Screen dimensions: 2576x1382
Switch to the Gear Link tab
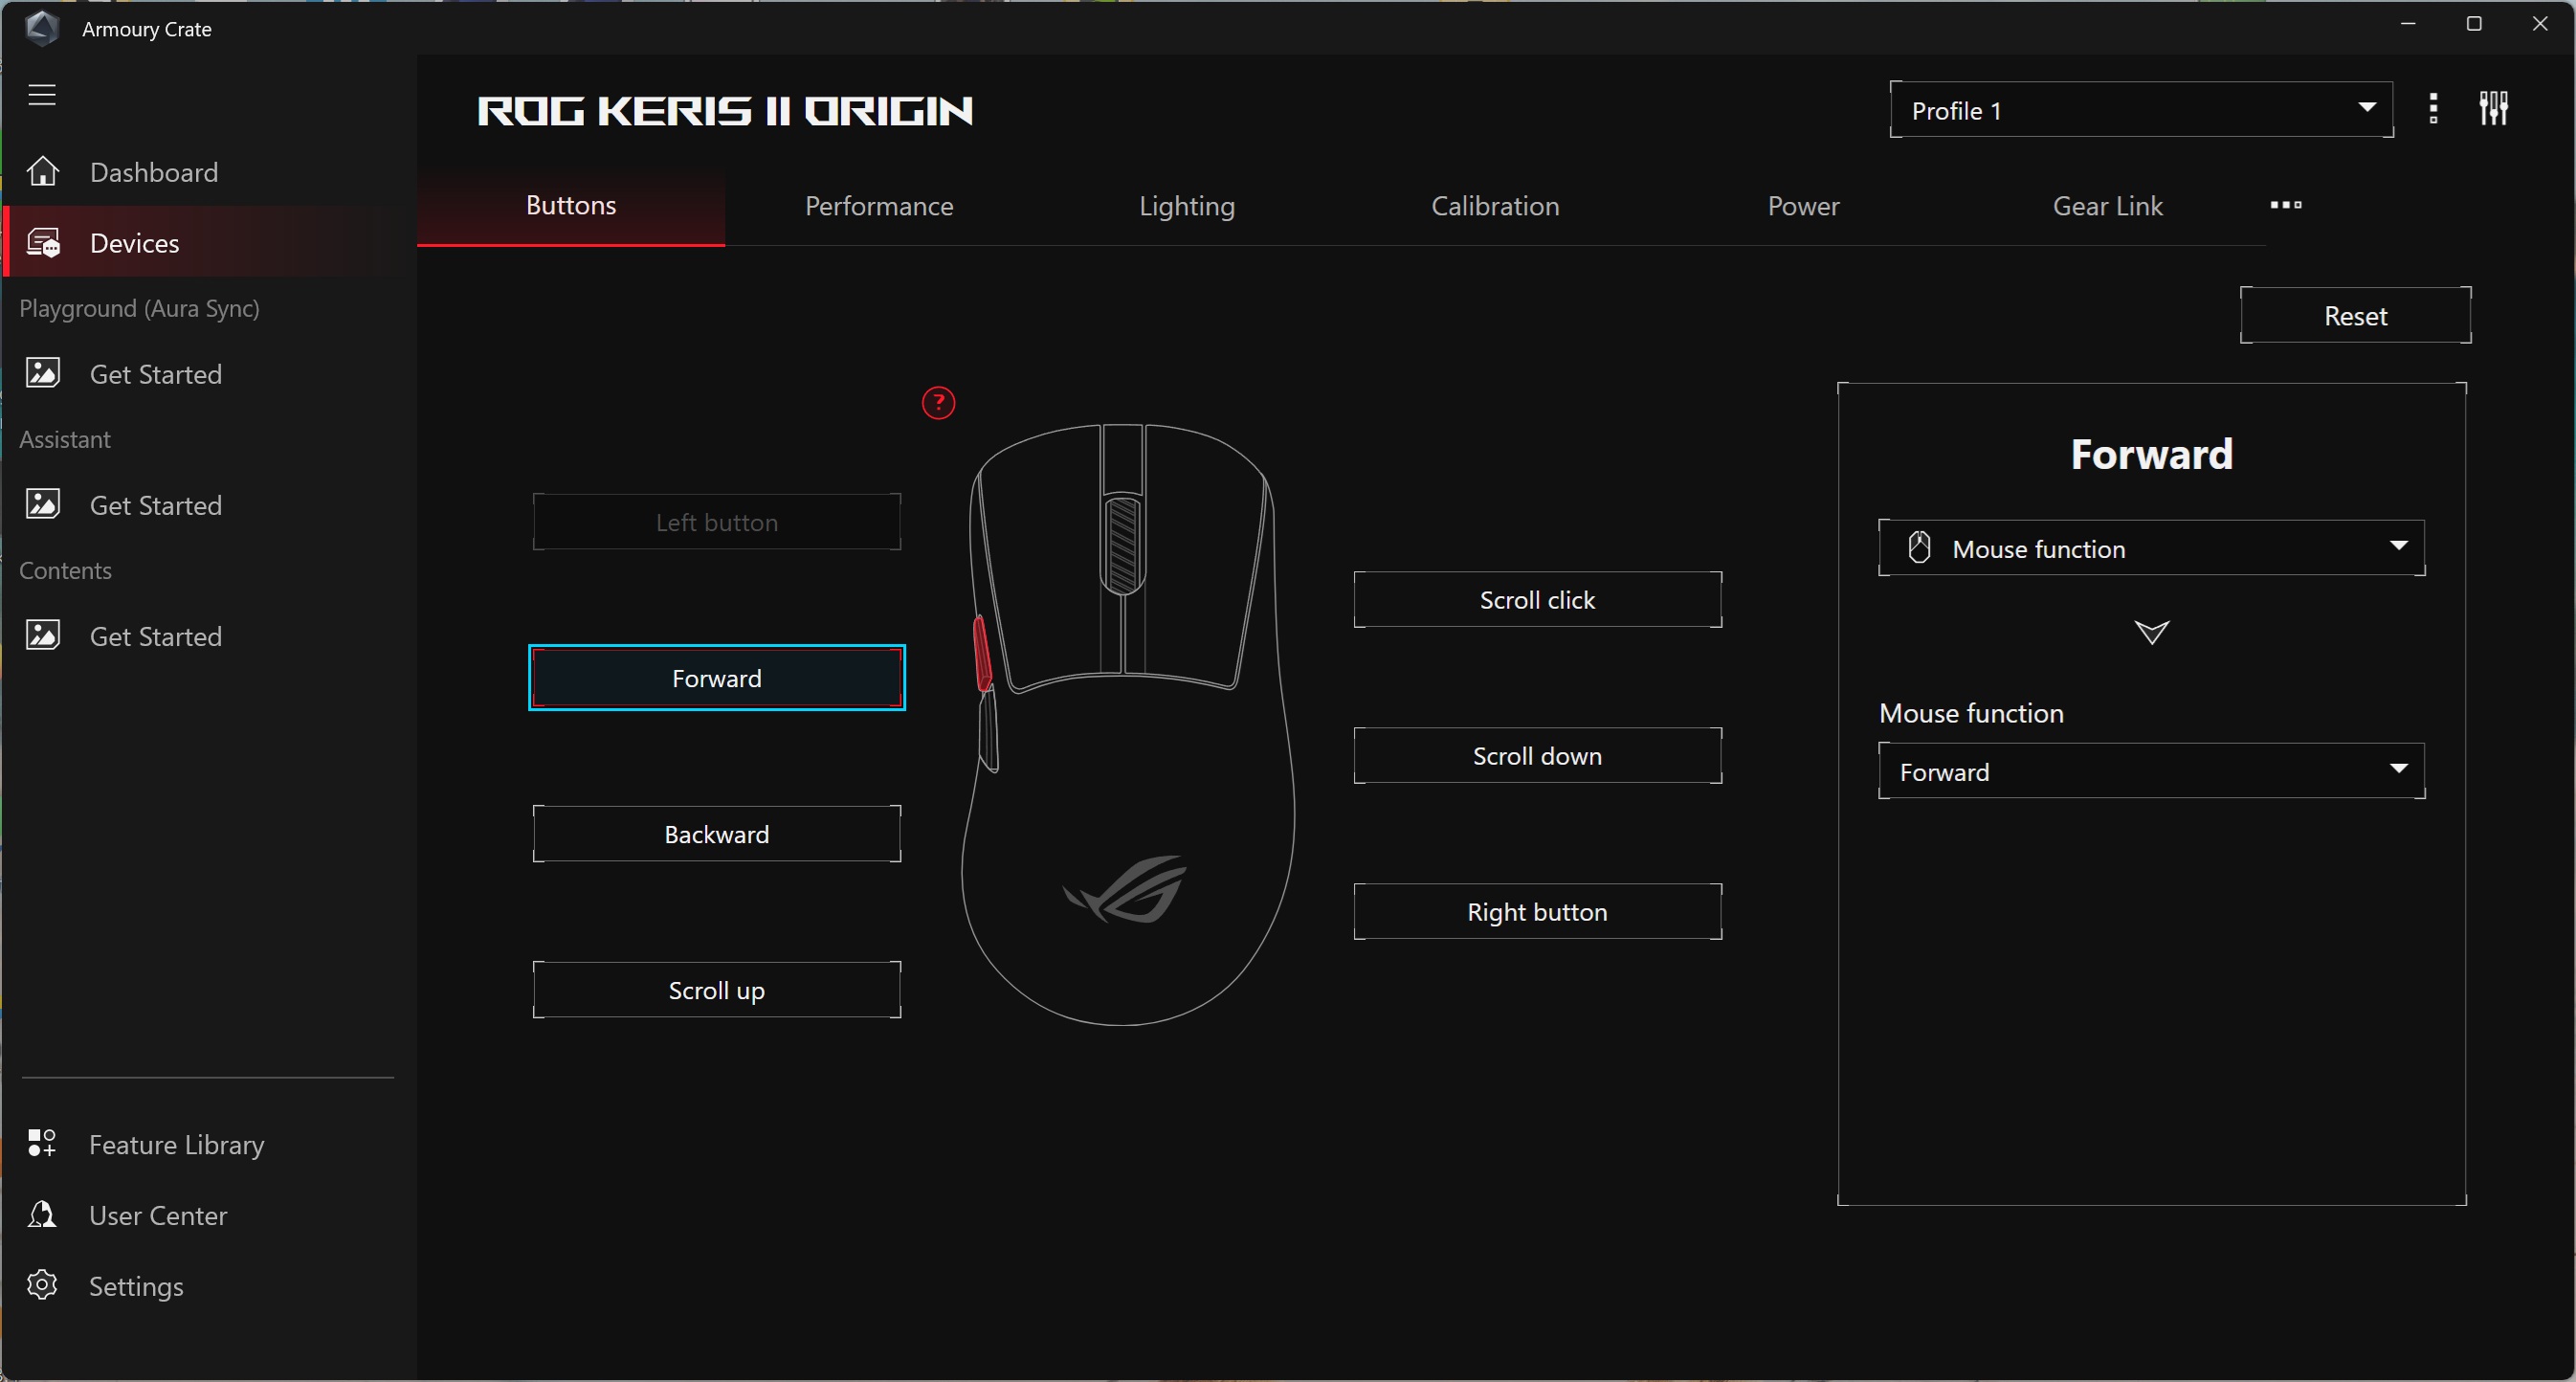[x=2108, y=206]
